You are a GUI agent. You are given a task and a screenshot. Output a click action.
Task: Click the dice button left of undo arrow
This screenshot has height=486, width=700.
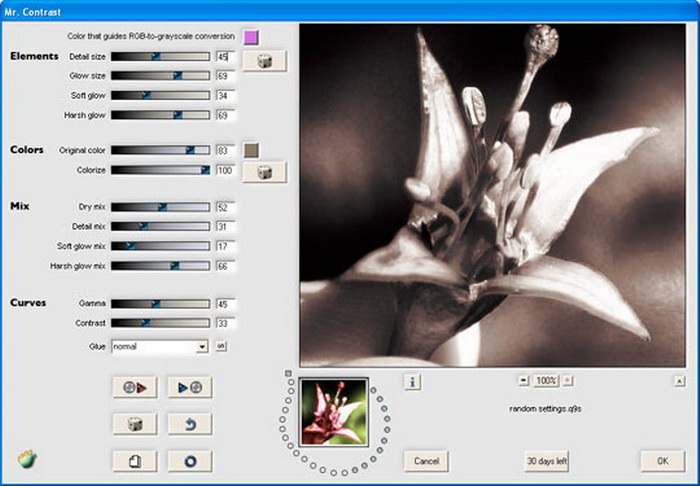pos(135,424)
